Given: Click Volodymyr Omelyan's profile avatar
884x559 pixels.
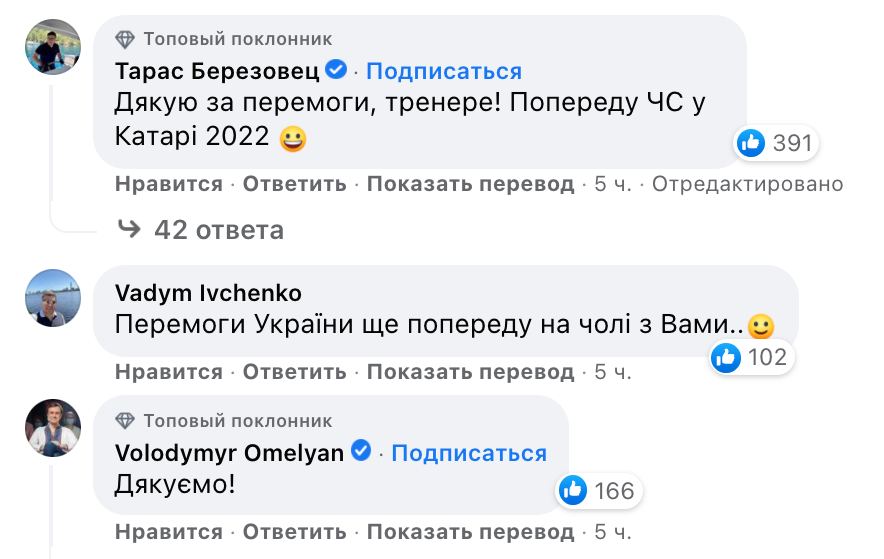Looking at the screenshot, I should point(52,428).
